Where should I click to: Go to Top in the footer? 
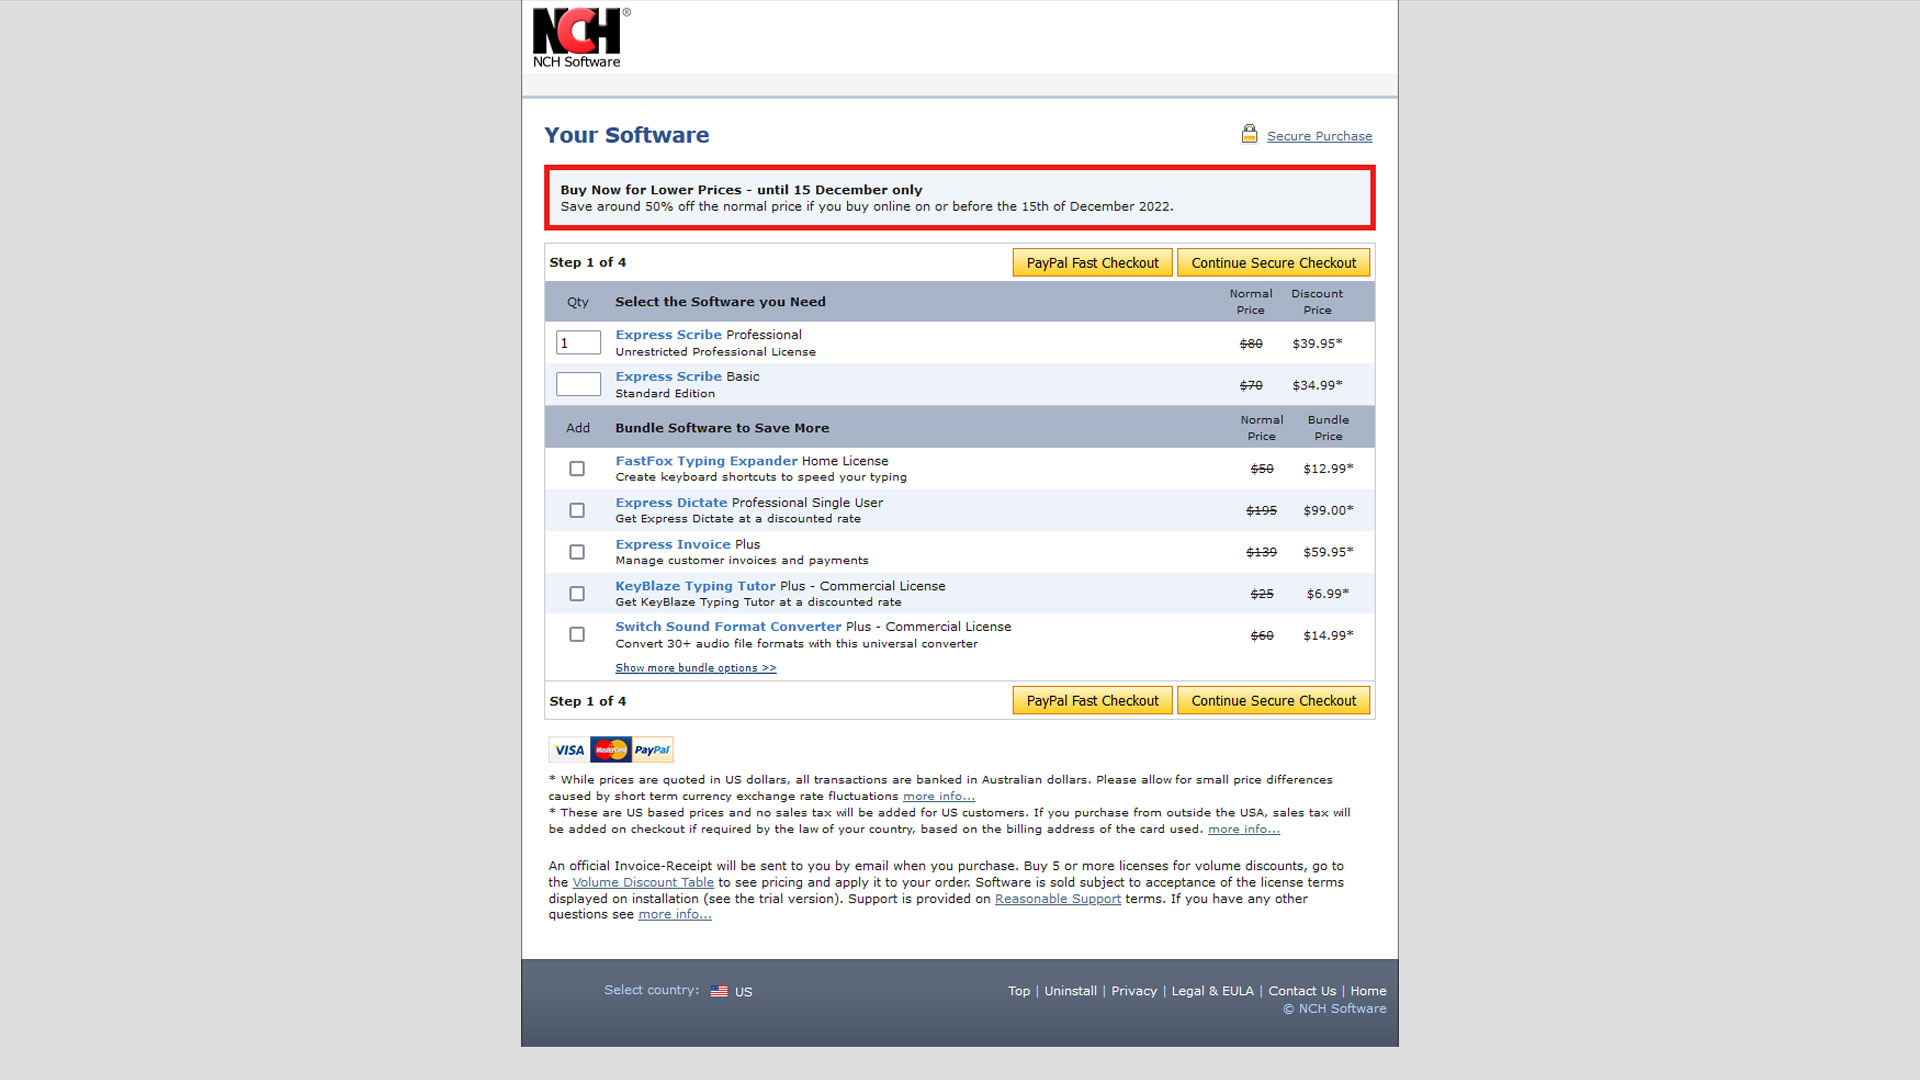click(1019, 991)
